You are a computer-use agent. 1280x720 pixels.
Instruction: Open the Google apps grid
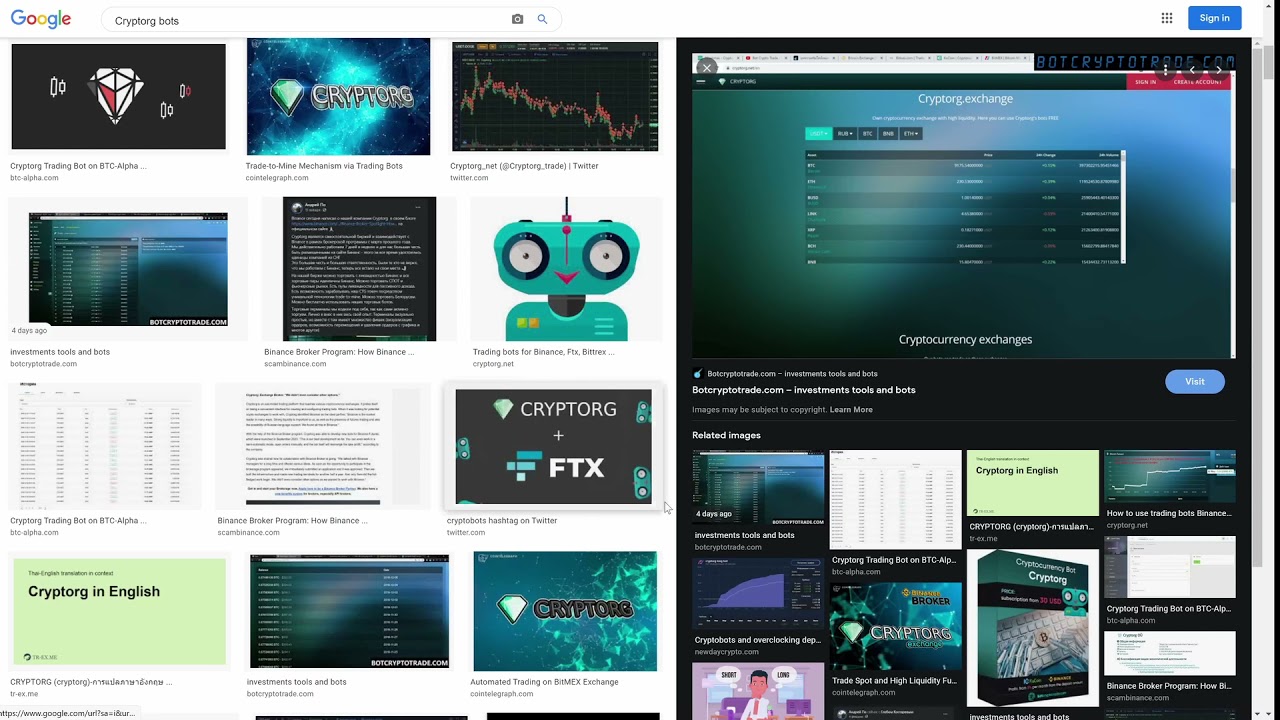coord(1166,18)
